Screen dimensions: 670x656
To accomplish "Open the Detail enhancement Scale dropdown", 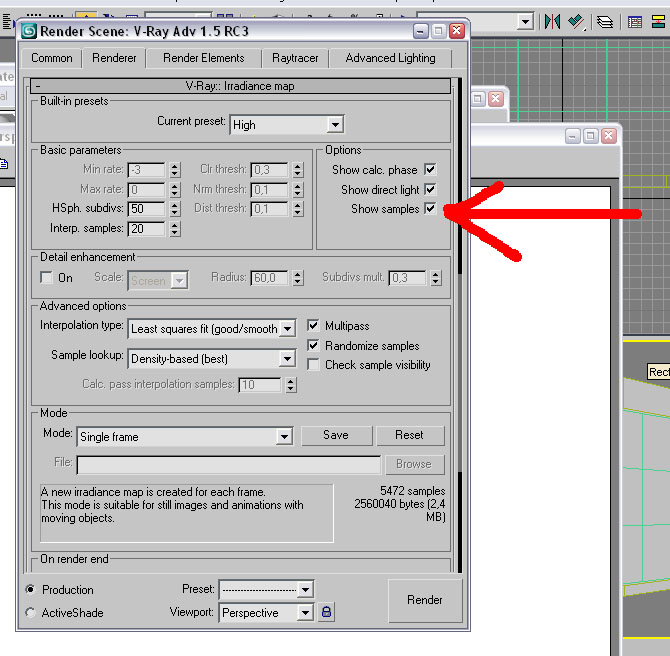I will click(x=179, y=281).
